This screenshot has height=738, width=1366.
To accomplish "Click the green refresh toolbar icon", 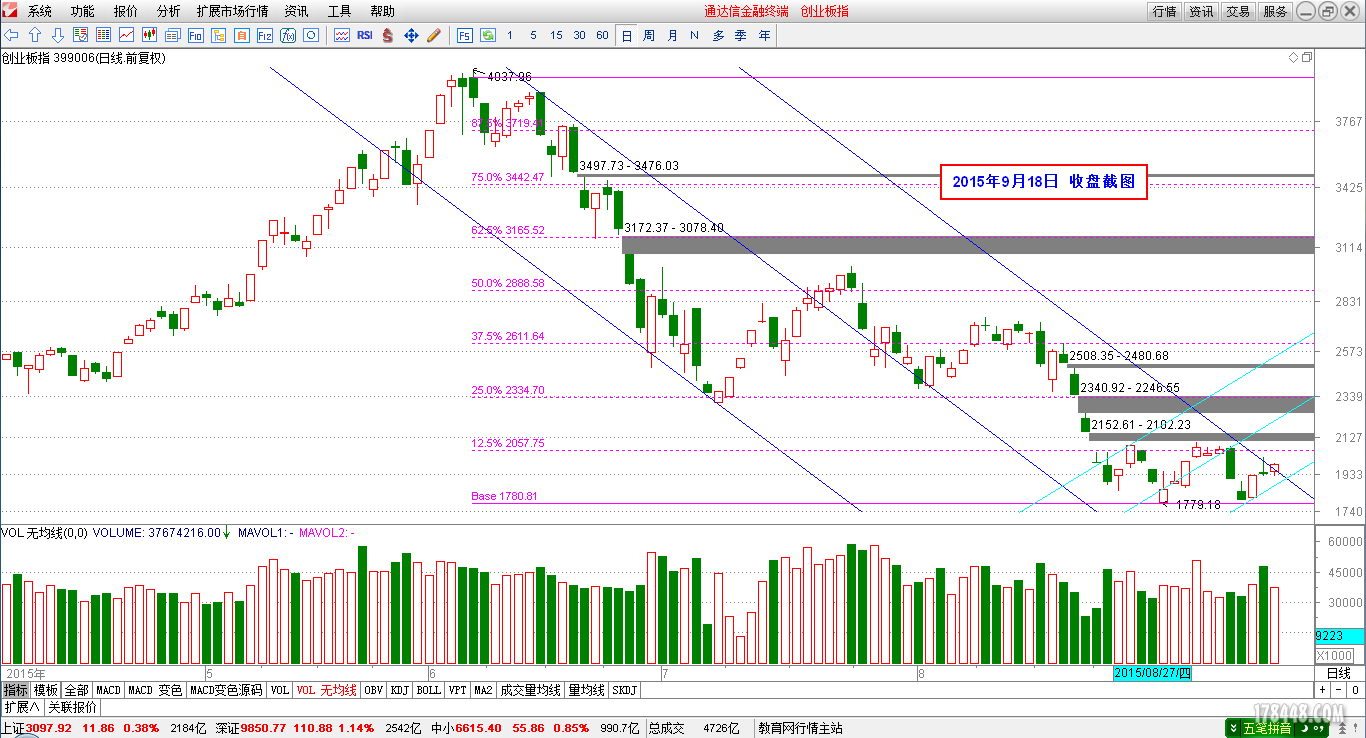I will pos(488,35).
